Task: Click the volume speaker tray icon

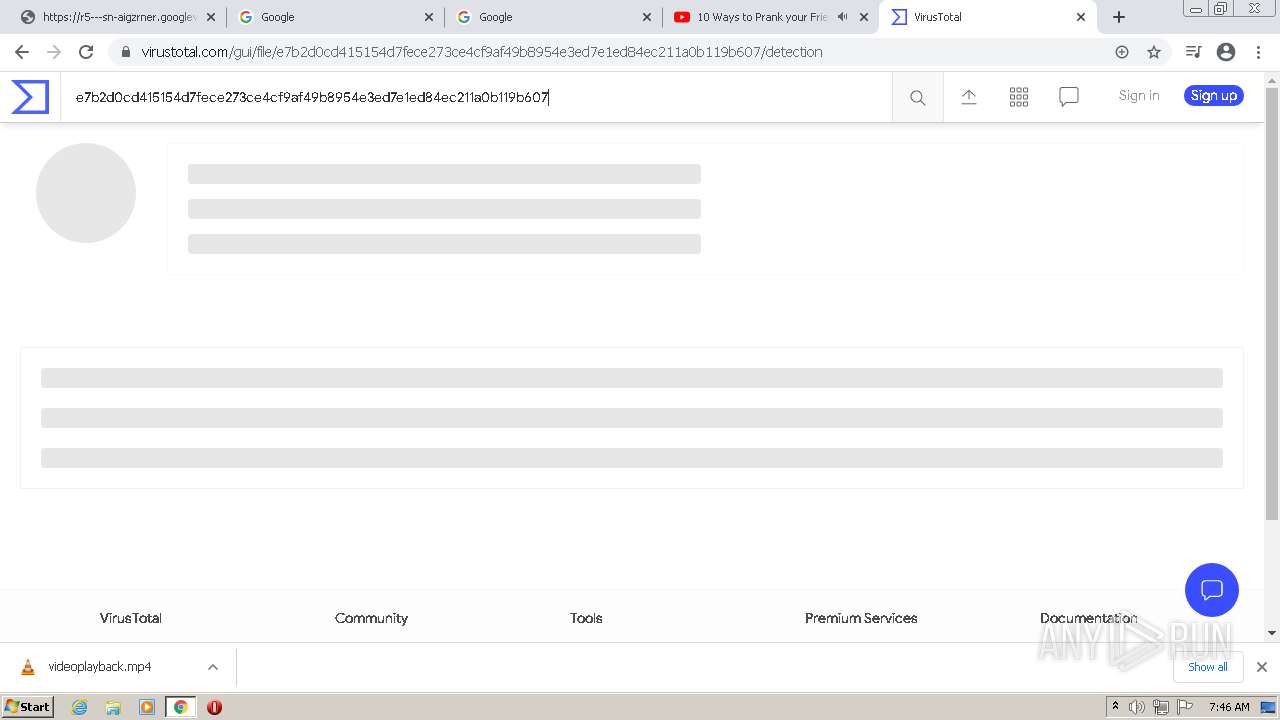Action: 1136,707
